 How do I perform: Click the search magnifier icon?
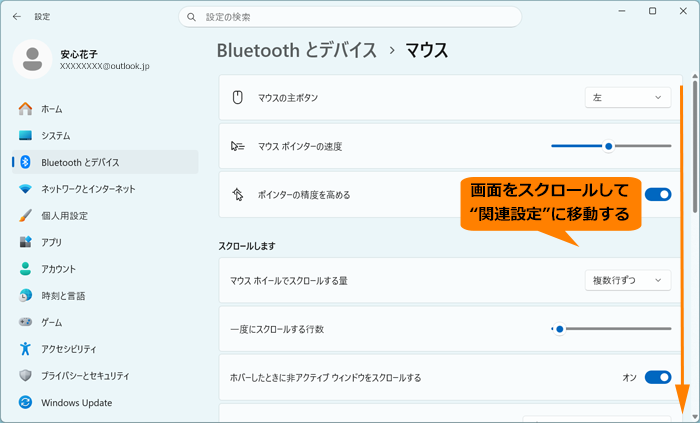[192, 17]
